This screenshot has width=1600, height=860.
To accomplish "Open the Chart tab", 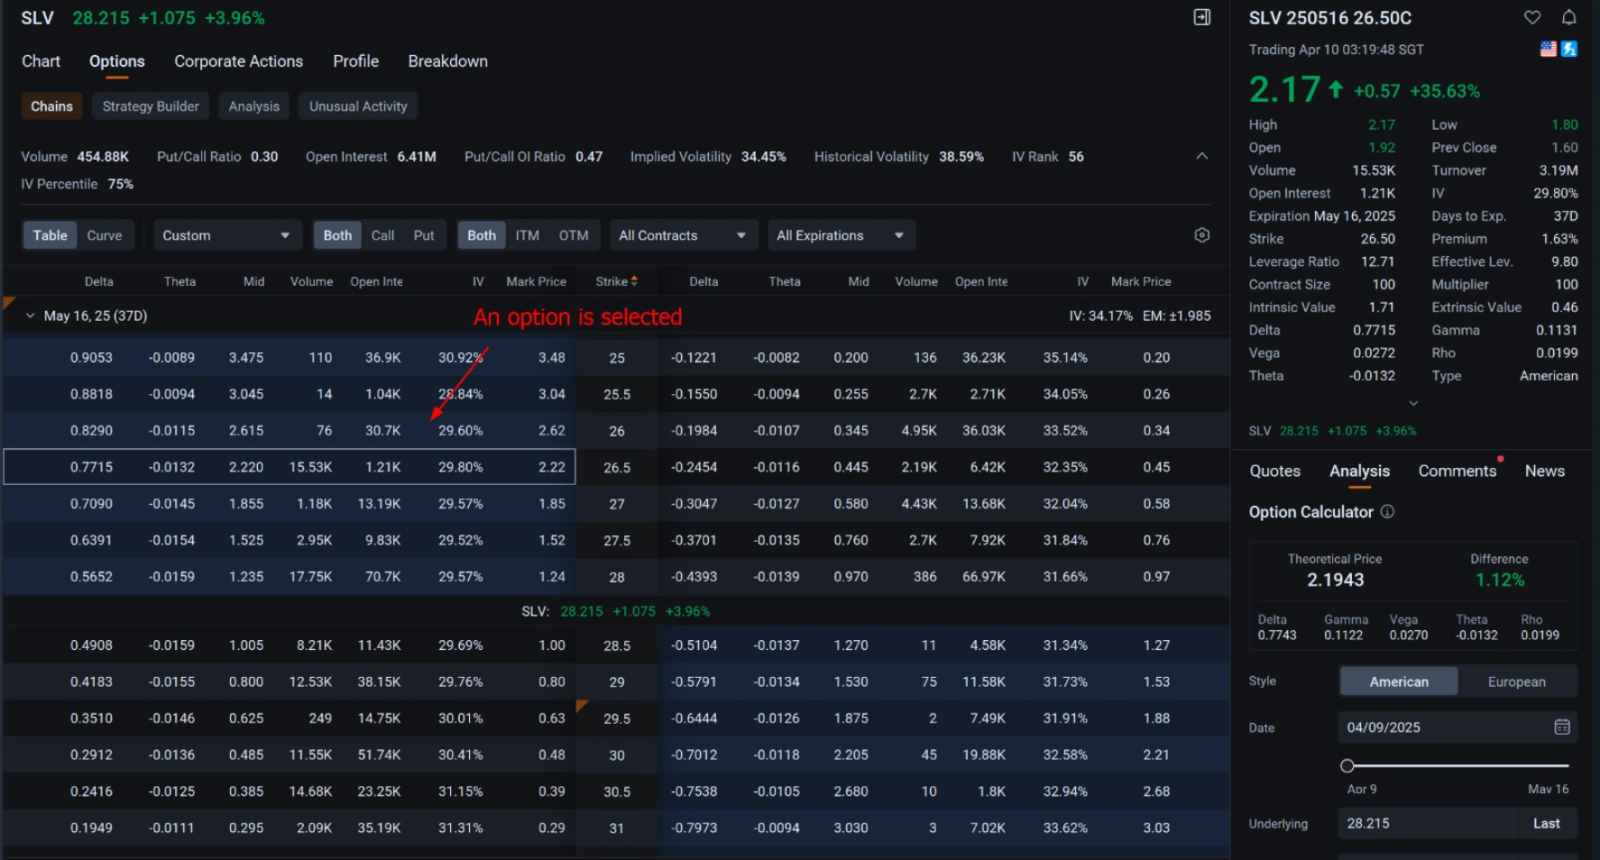I will click(x=41, y=61).
